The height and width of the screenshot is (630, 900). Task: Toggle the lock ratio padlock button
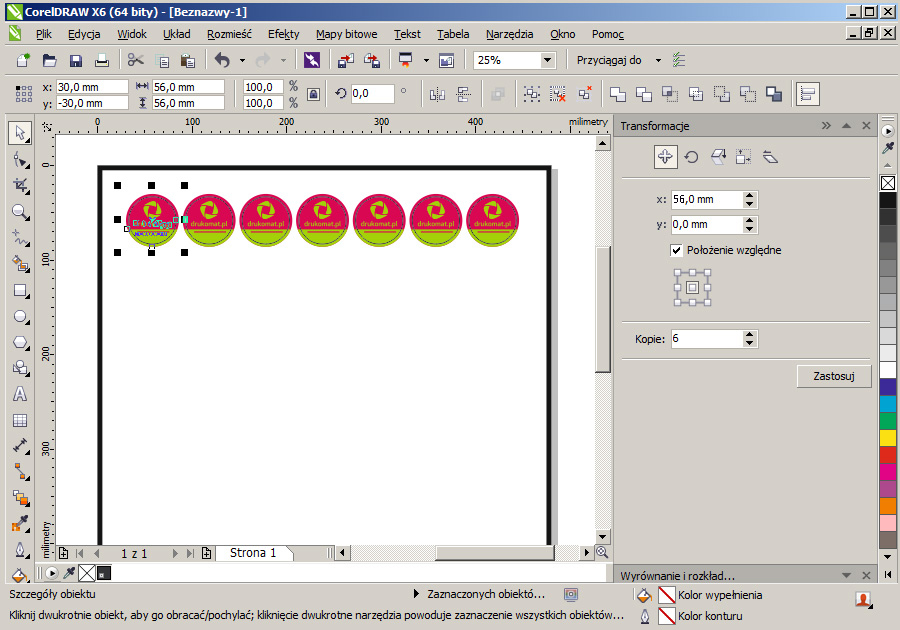313,94
